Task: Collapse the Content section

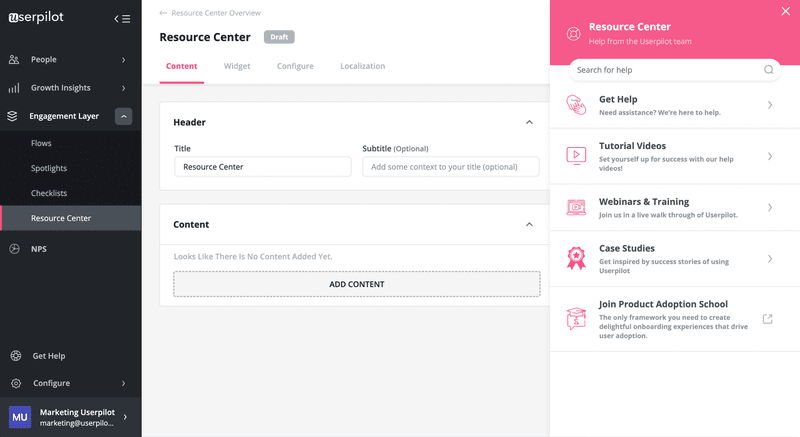Action: click(529, 224)
